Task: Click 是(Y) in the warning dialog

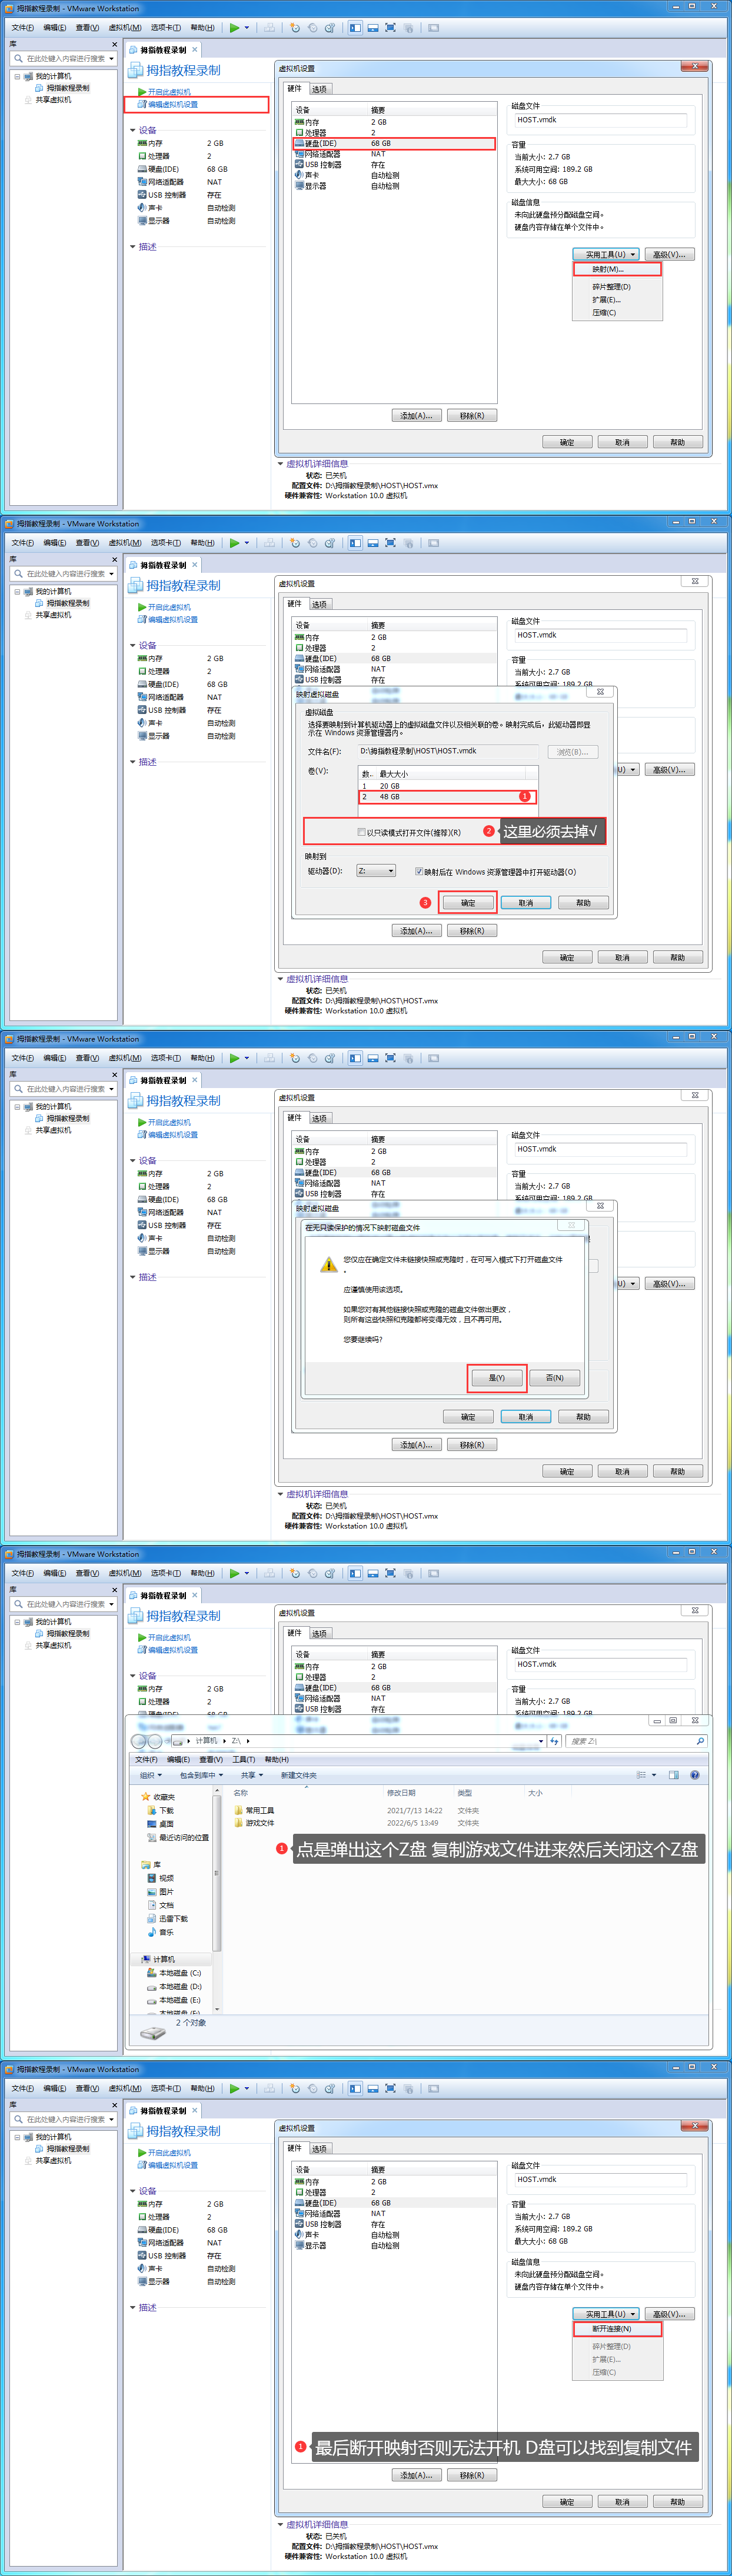Action: (x=496, y=1377)
